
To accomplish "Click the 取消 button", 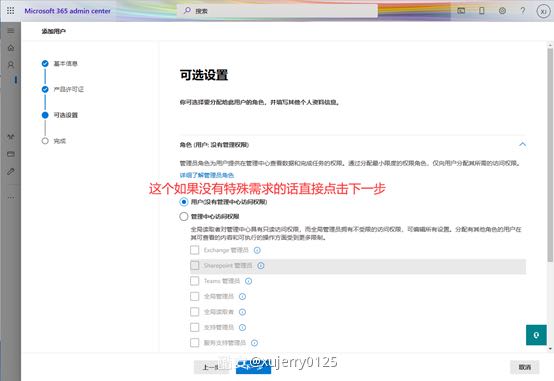I will [525, 367].
